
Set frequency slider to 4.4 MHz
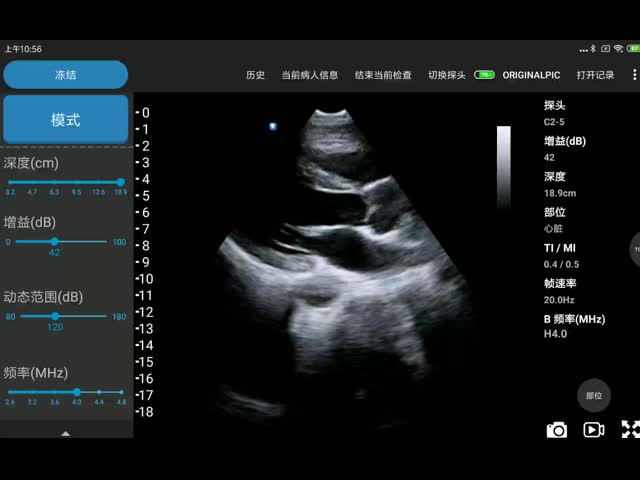[99, 393]
